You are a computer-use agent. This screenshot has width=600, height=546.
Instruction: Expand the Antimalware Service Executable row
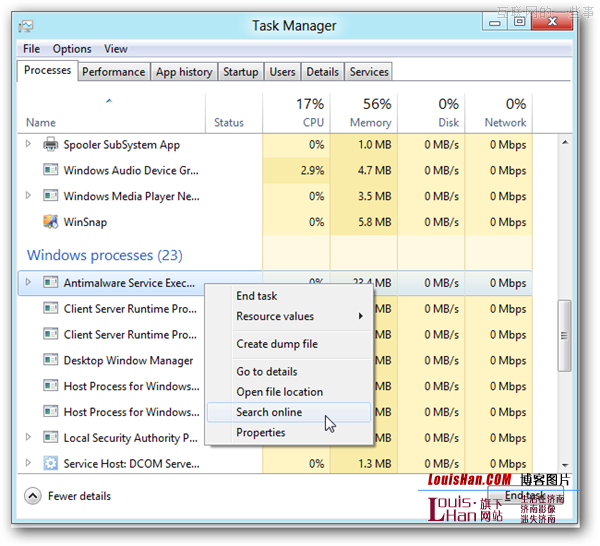click(28, 282)
